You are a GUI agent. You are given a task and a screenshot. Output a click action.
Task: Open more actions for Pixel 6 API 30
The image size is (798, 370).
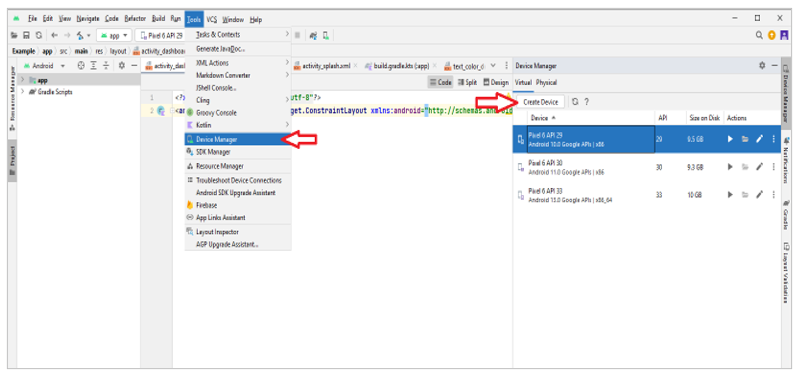774,166
